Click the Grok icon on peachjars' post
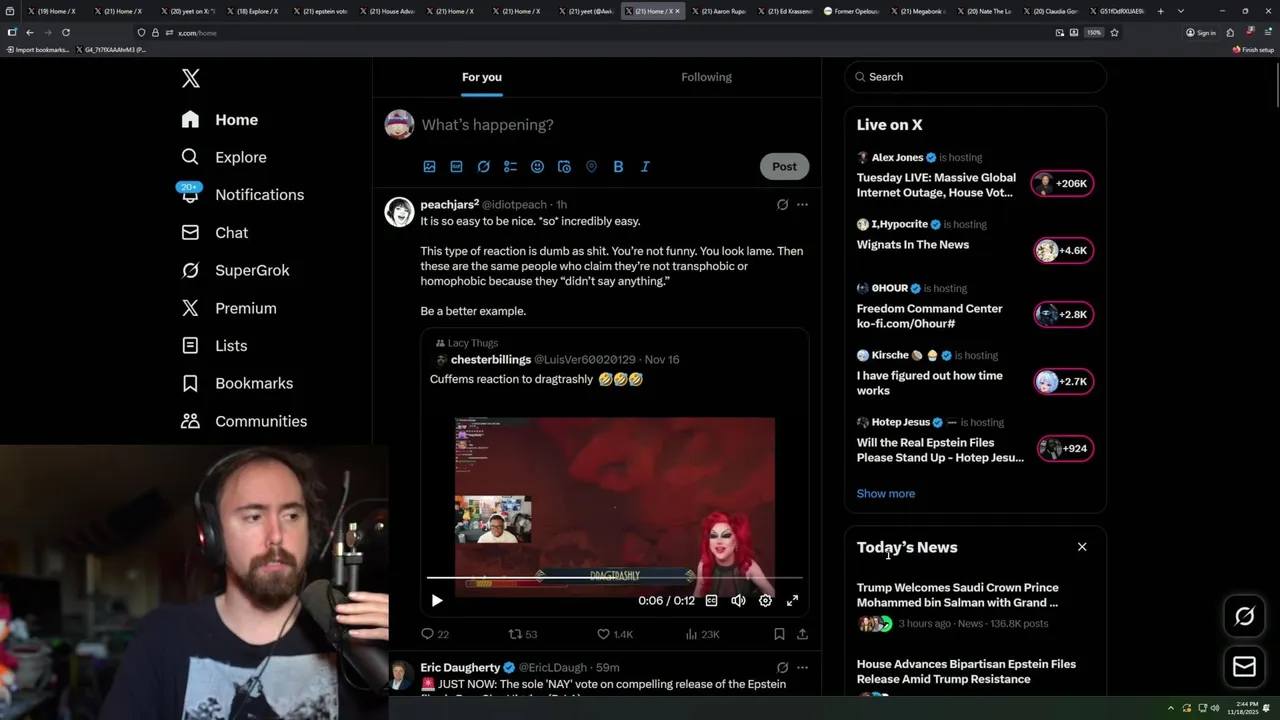The image size is (1280, 720). 782,204
